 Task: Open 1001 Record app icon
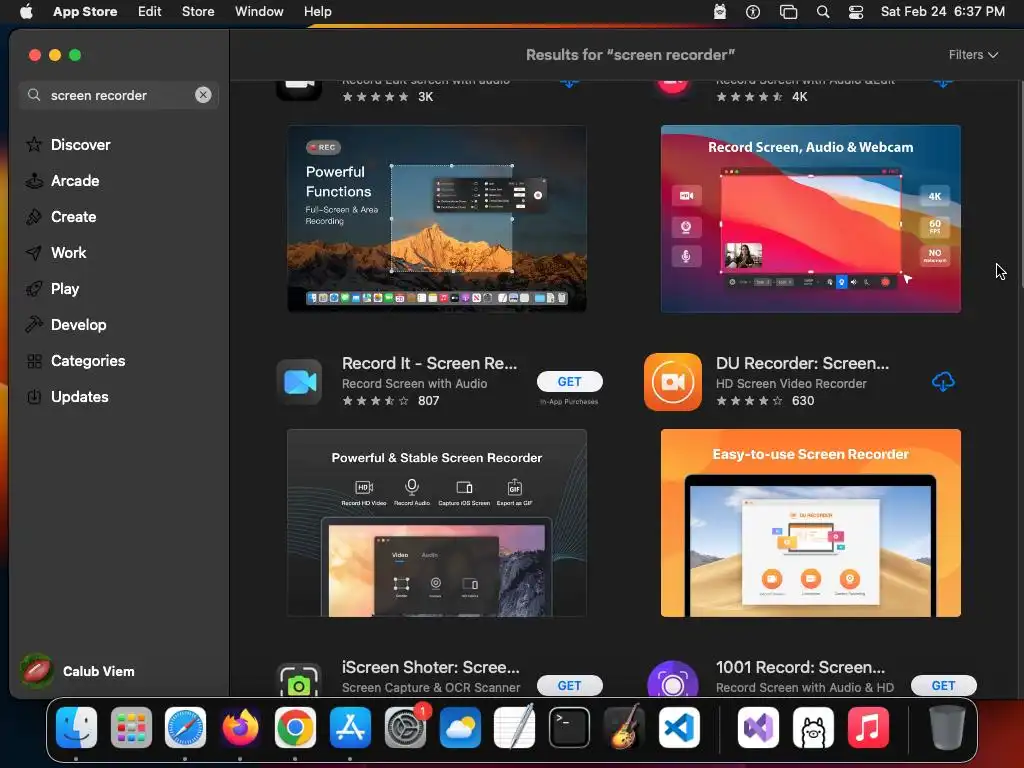pyautogui.click(x=673, y=679)
